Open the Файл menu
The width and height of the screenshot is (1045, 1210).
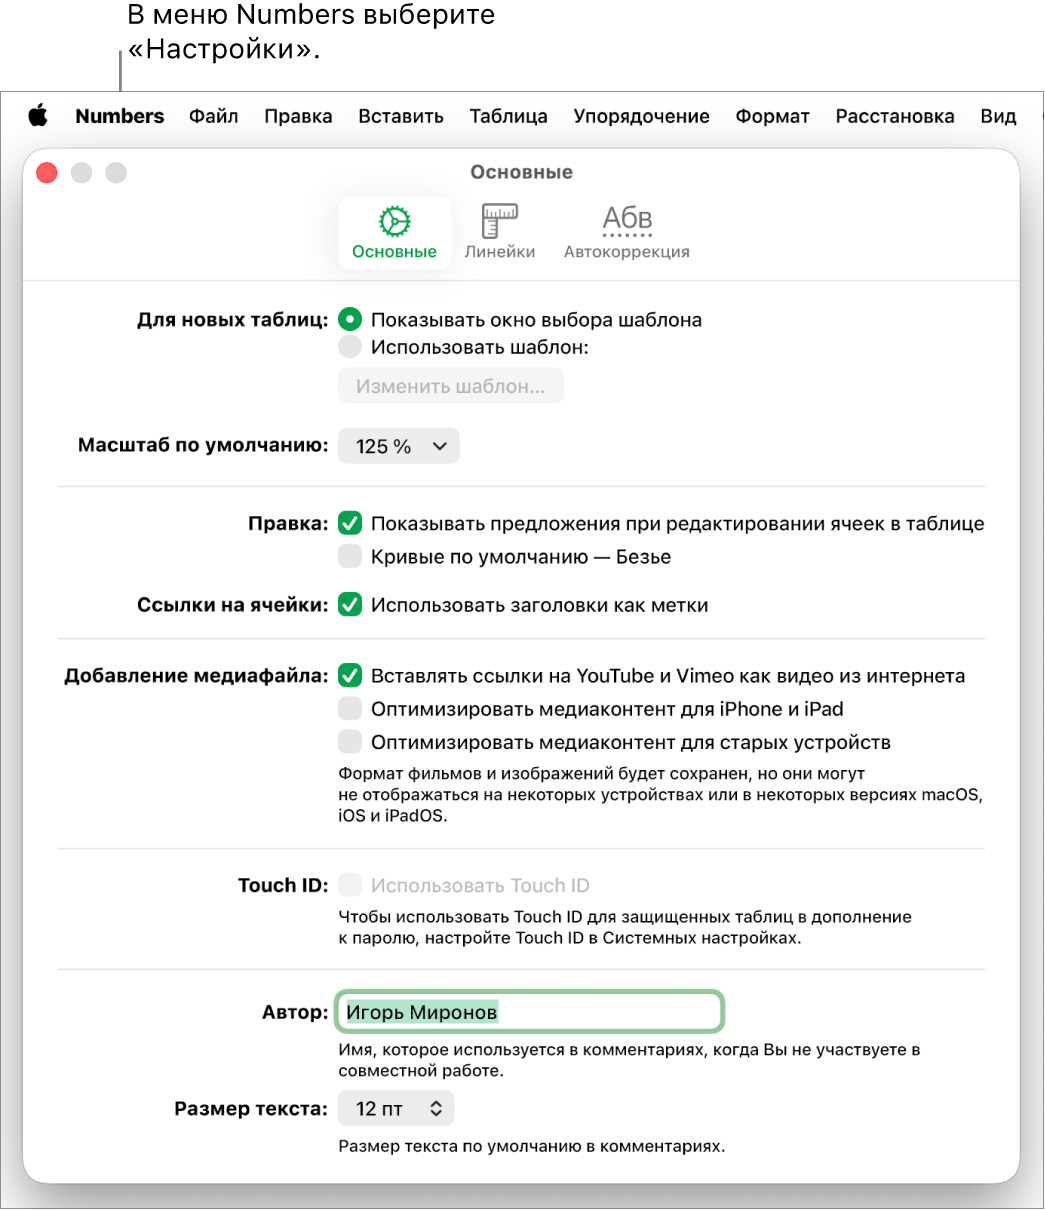pos(214,116)
